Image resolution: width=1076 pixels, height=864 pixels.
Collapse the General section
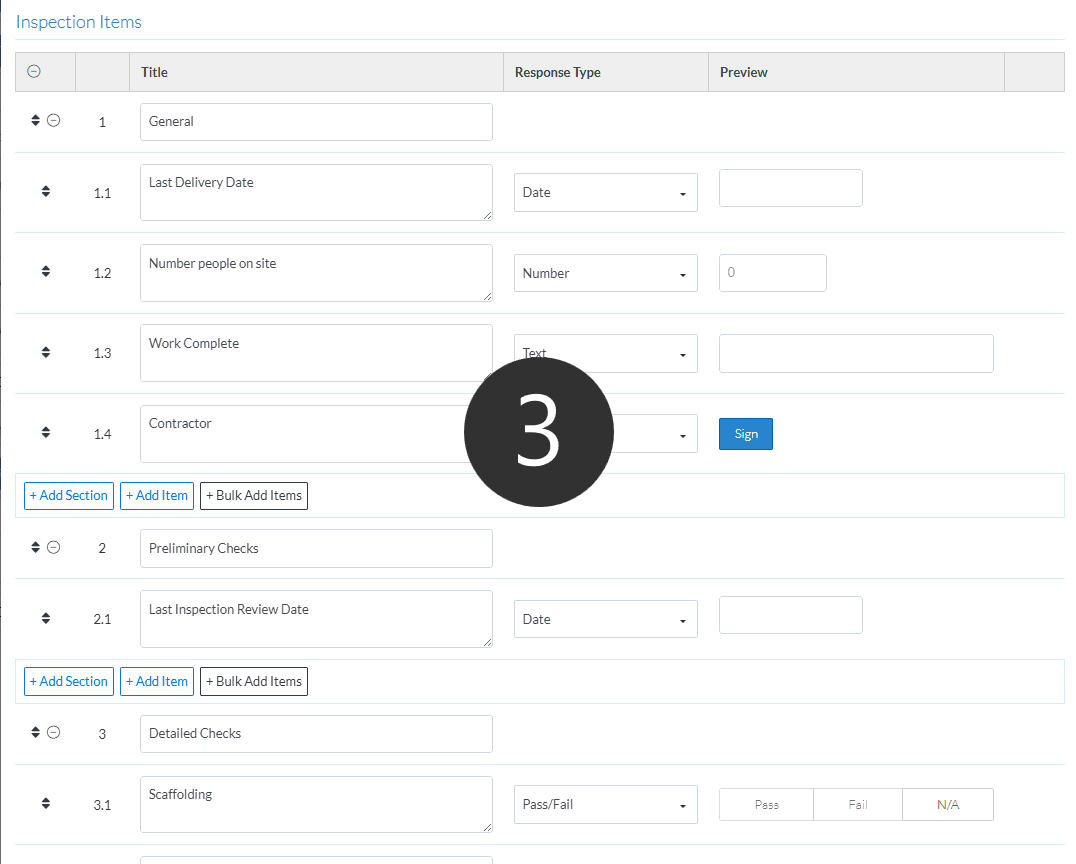point(54,121)
